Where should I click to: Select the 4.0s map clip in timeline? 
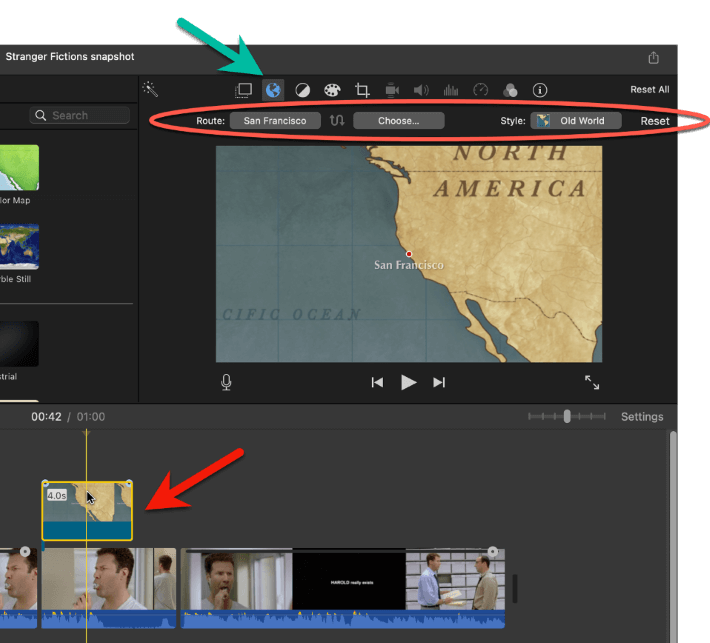pos(87,511)
